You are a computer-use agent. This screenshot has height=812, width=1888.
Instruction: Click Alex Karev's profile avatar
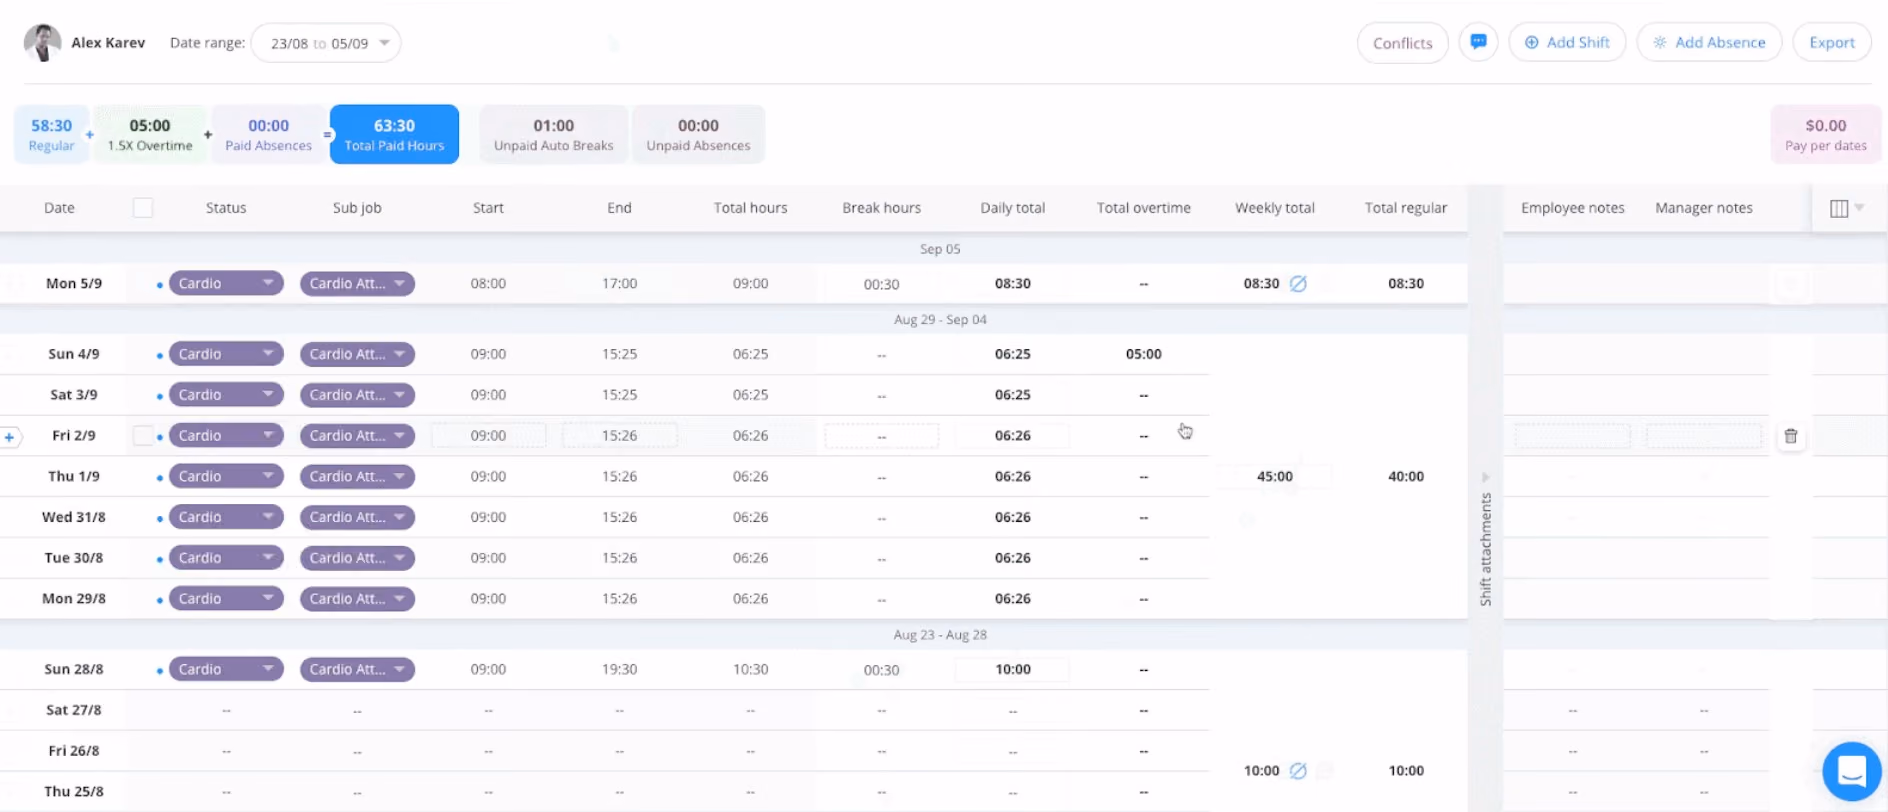point(42,43)
